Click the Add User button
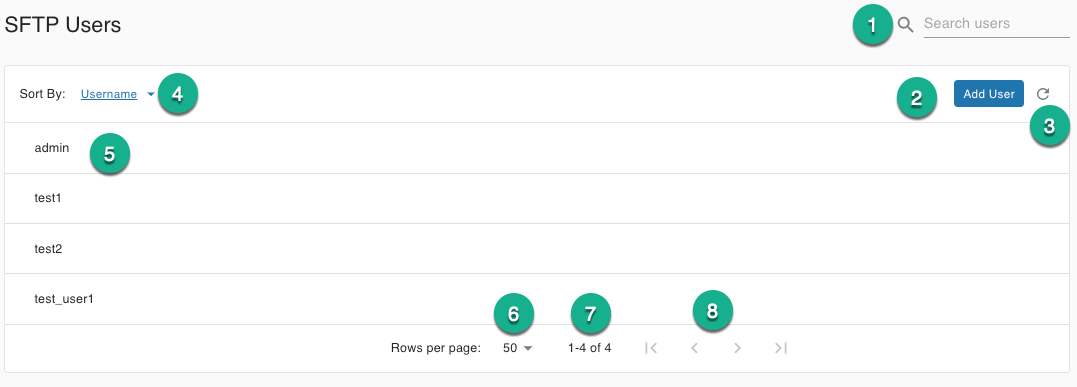Image resolution: width=1077 pixels, height=387 pixels. pyautogui.click(x=988, y=93)
